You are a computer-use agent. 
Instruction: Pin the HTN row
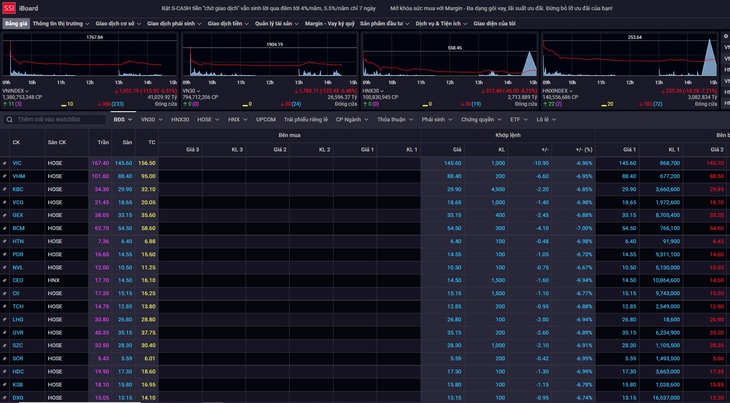tap(5, 242)
